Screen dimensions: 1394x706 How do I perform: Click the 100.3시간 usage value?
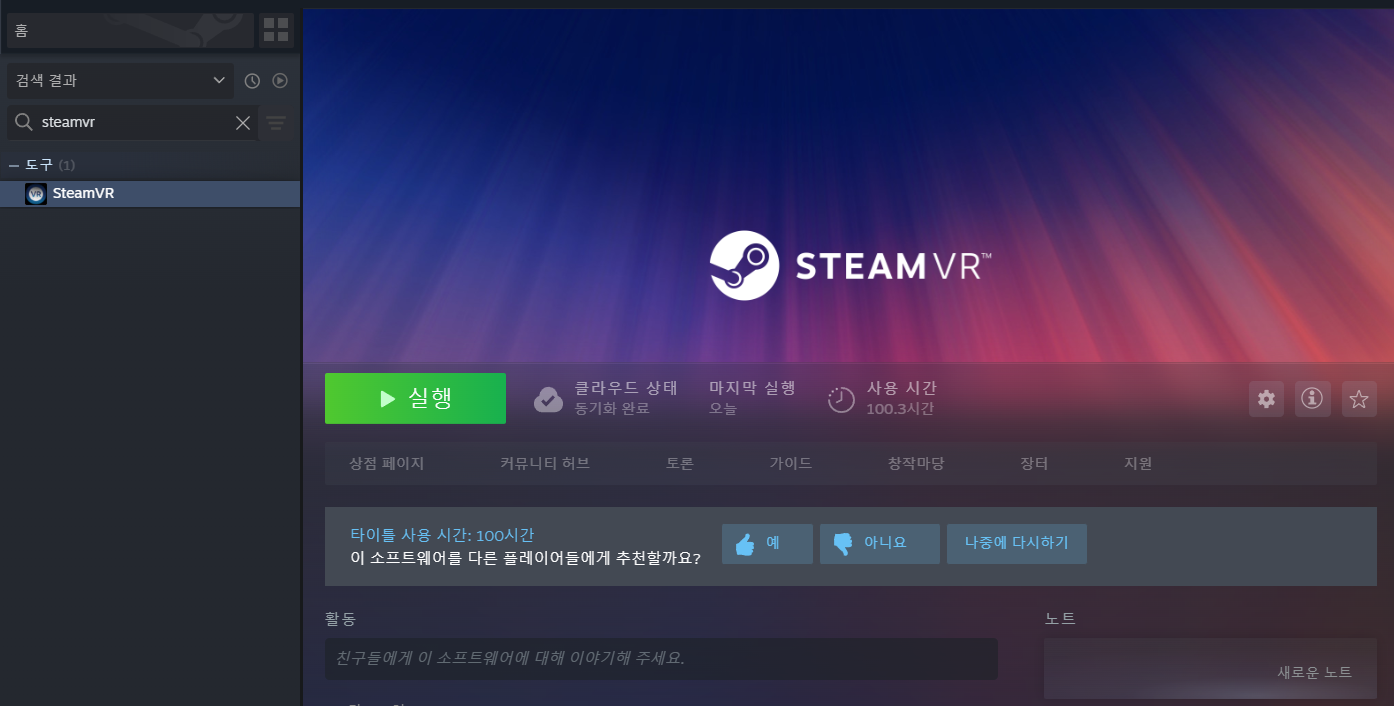tap(900, 409)
